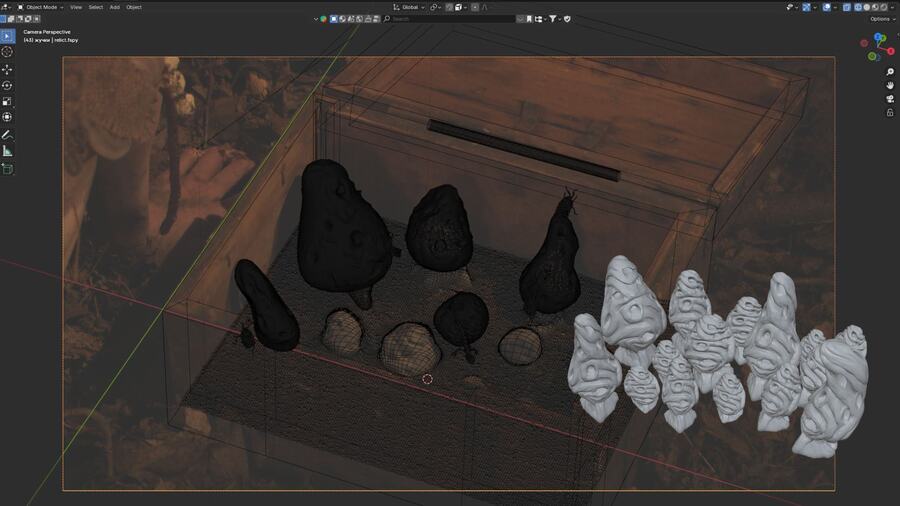This screenshot has height=506, width=900.
Task: Set selection mode to new (first icon)
Action: (3, 19)
